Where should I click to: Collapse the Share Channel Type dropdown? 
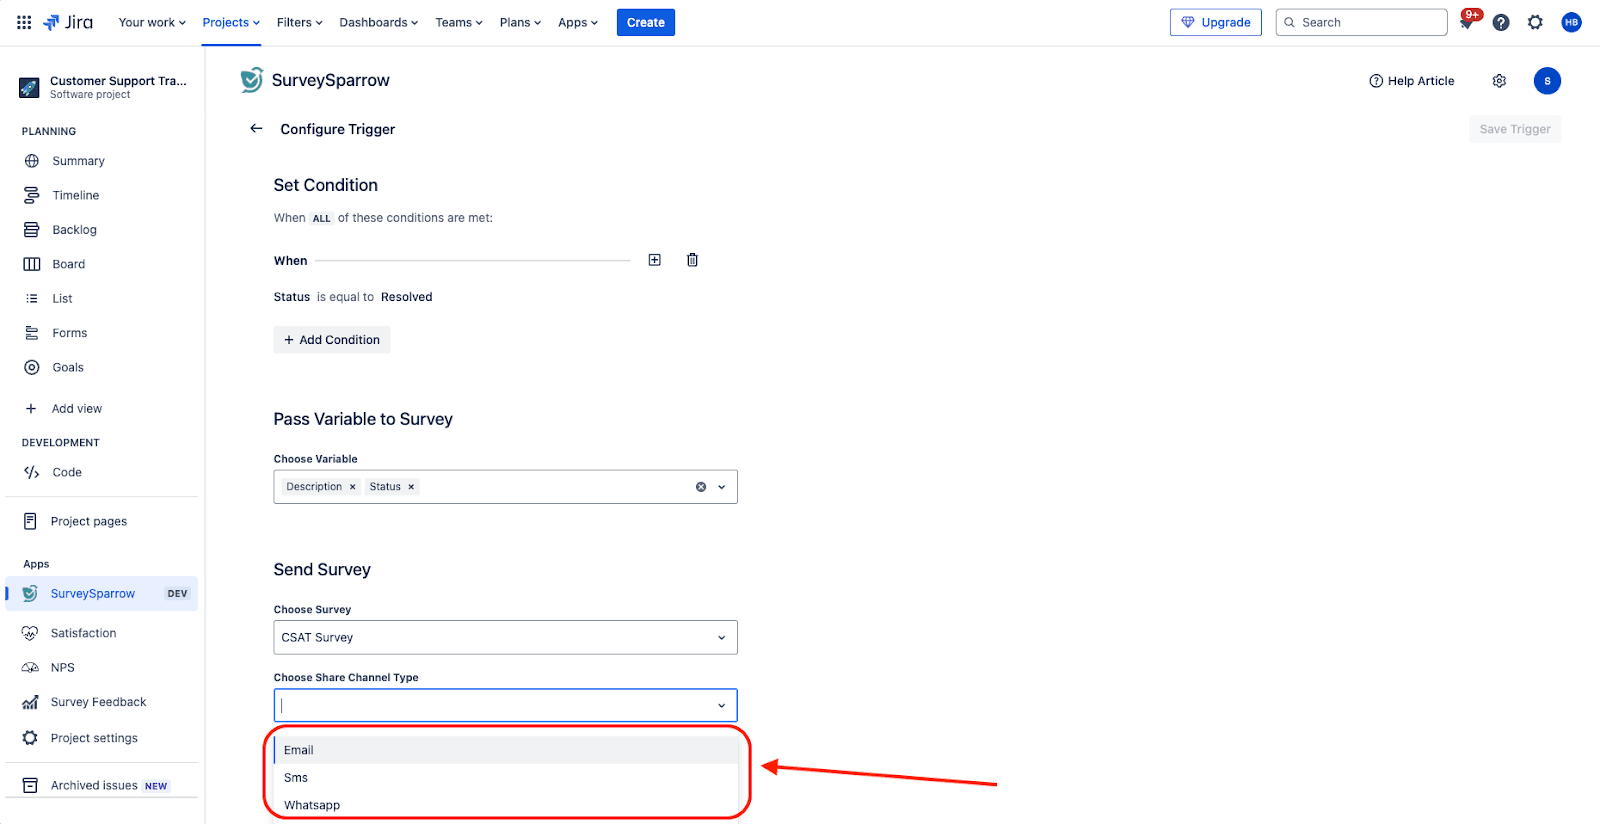(x=721, y=706)
